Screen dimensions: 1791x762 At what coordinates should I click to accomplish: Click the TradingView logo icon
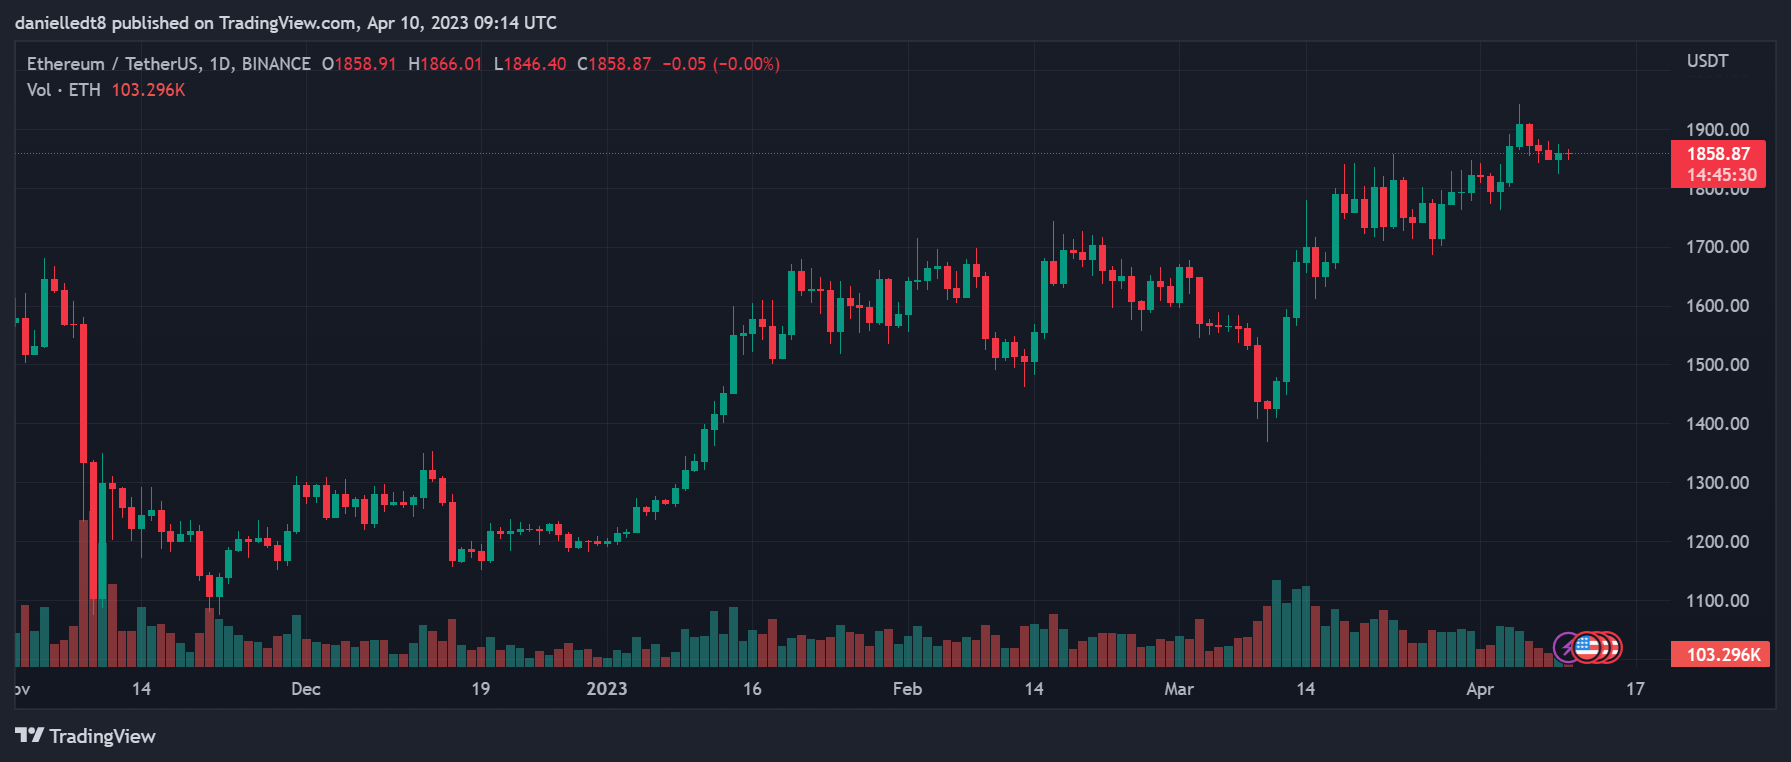pos(29,736)
